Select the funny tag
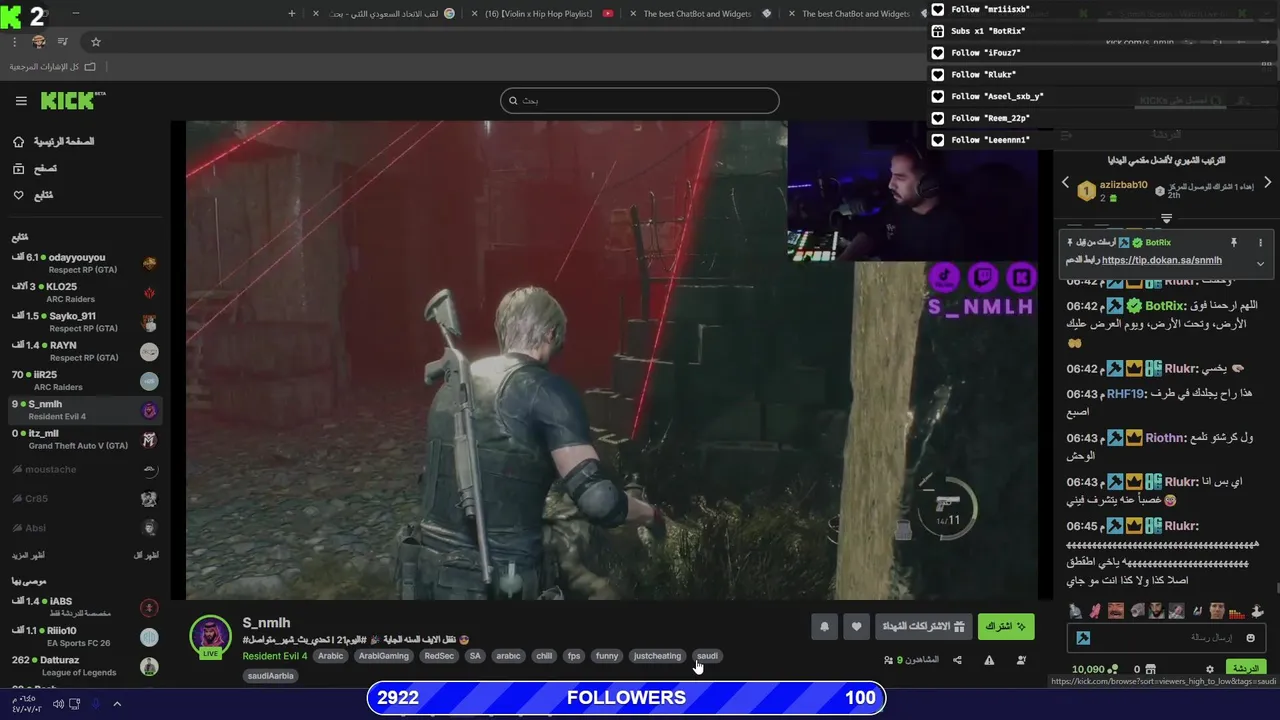The height and width of the screenshot is (720, 1280). (607, 656)
